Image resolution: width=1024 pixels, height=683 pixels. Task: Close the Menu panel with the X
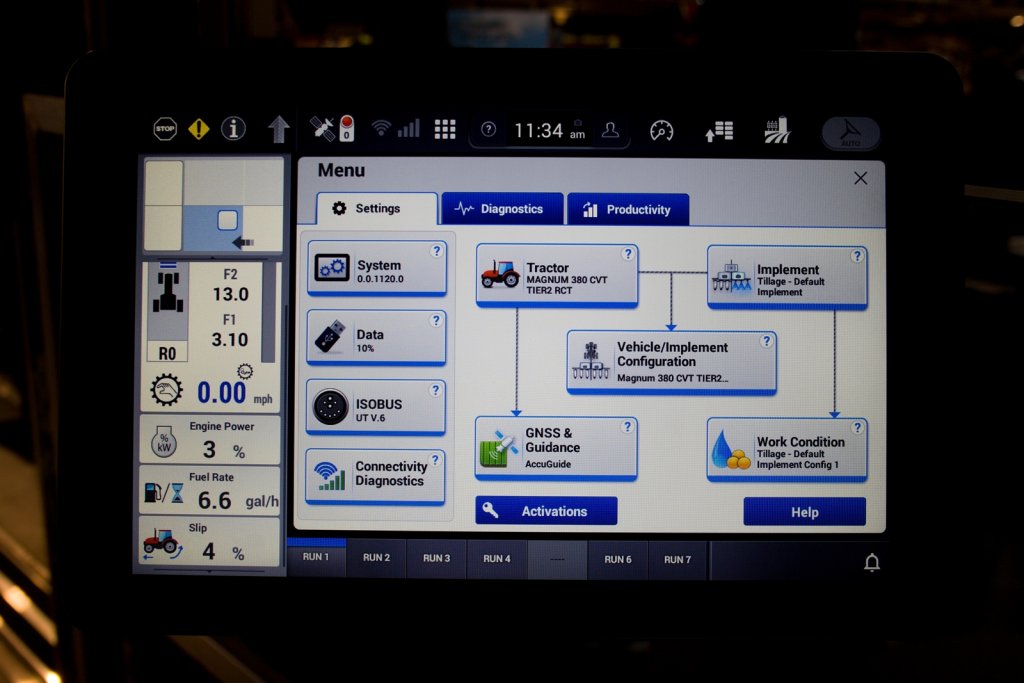(x=860, y=178)
